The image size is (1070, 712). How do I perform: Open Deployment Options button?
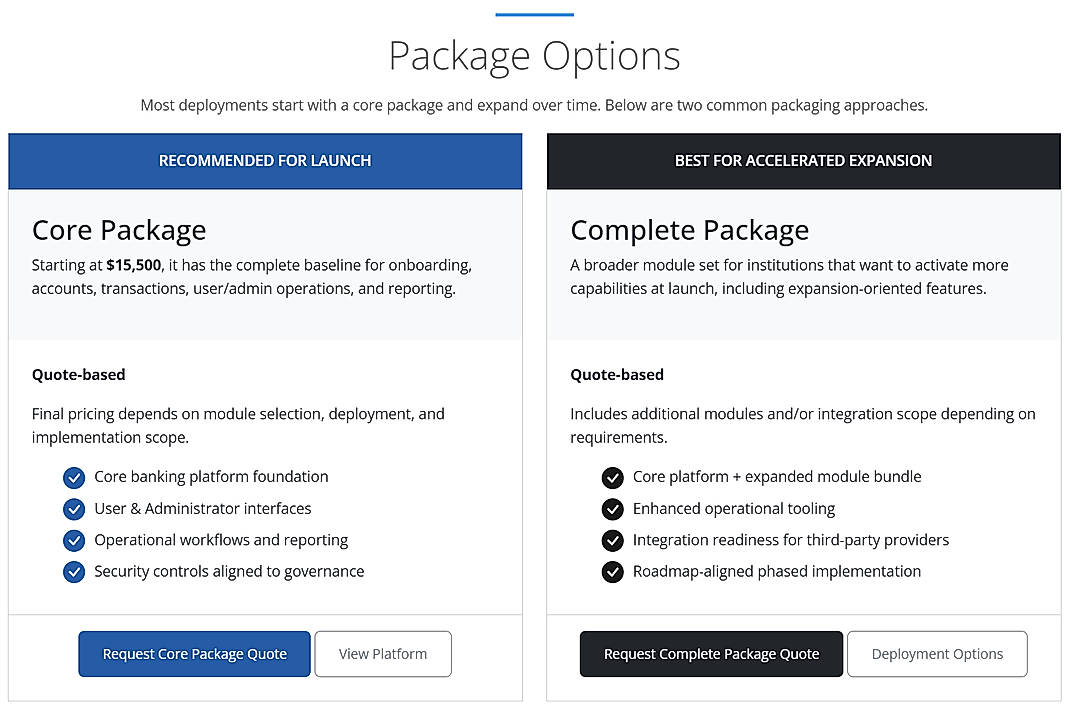(937, 654)
